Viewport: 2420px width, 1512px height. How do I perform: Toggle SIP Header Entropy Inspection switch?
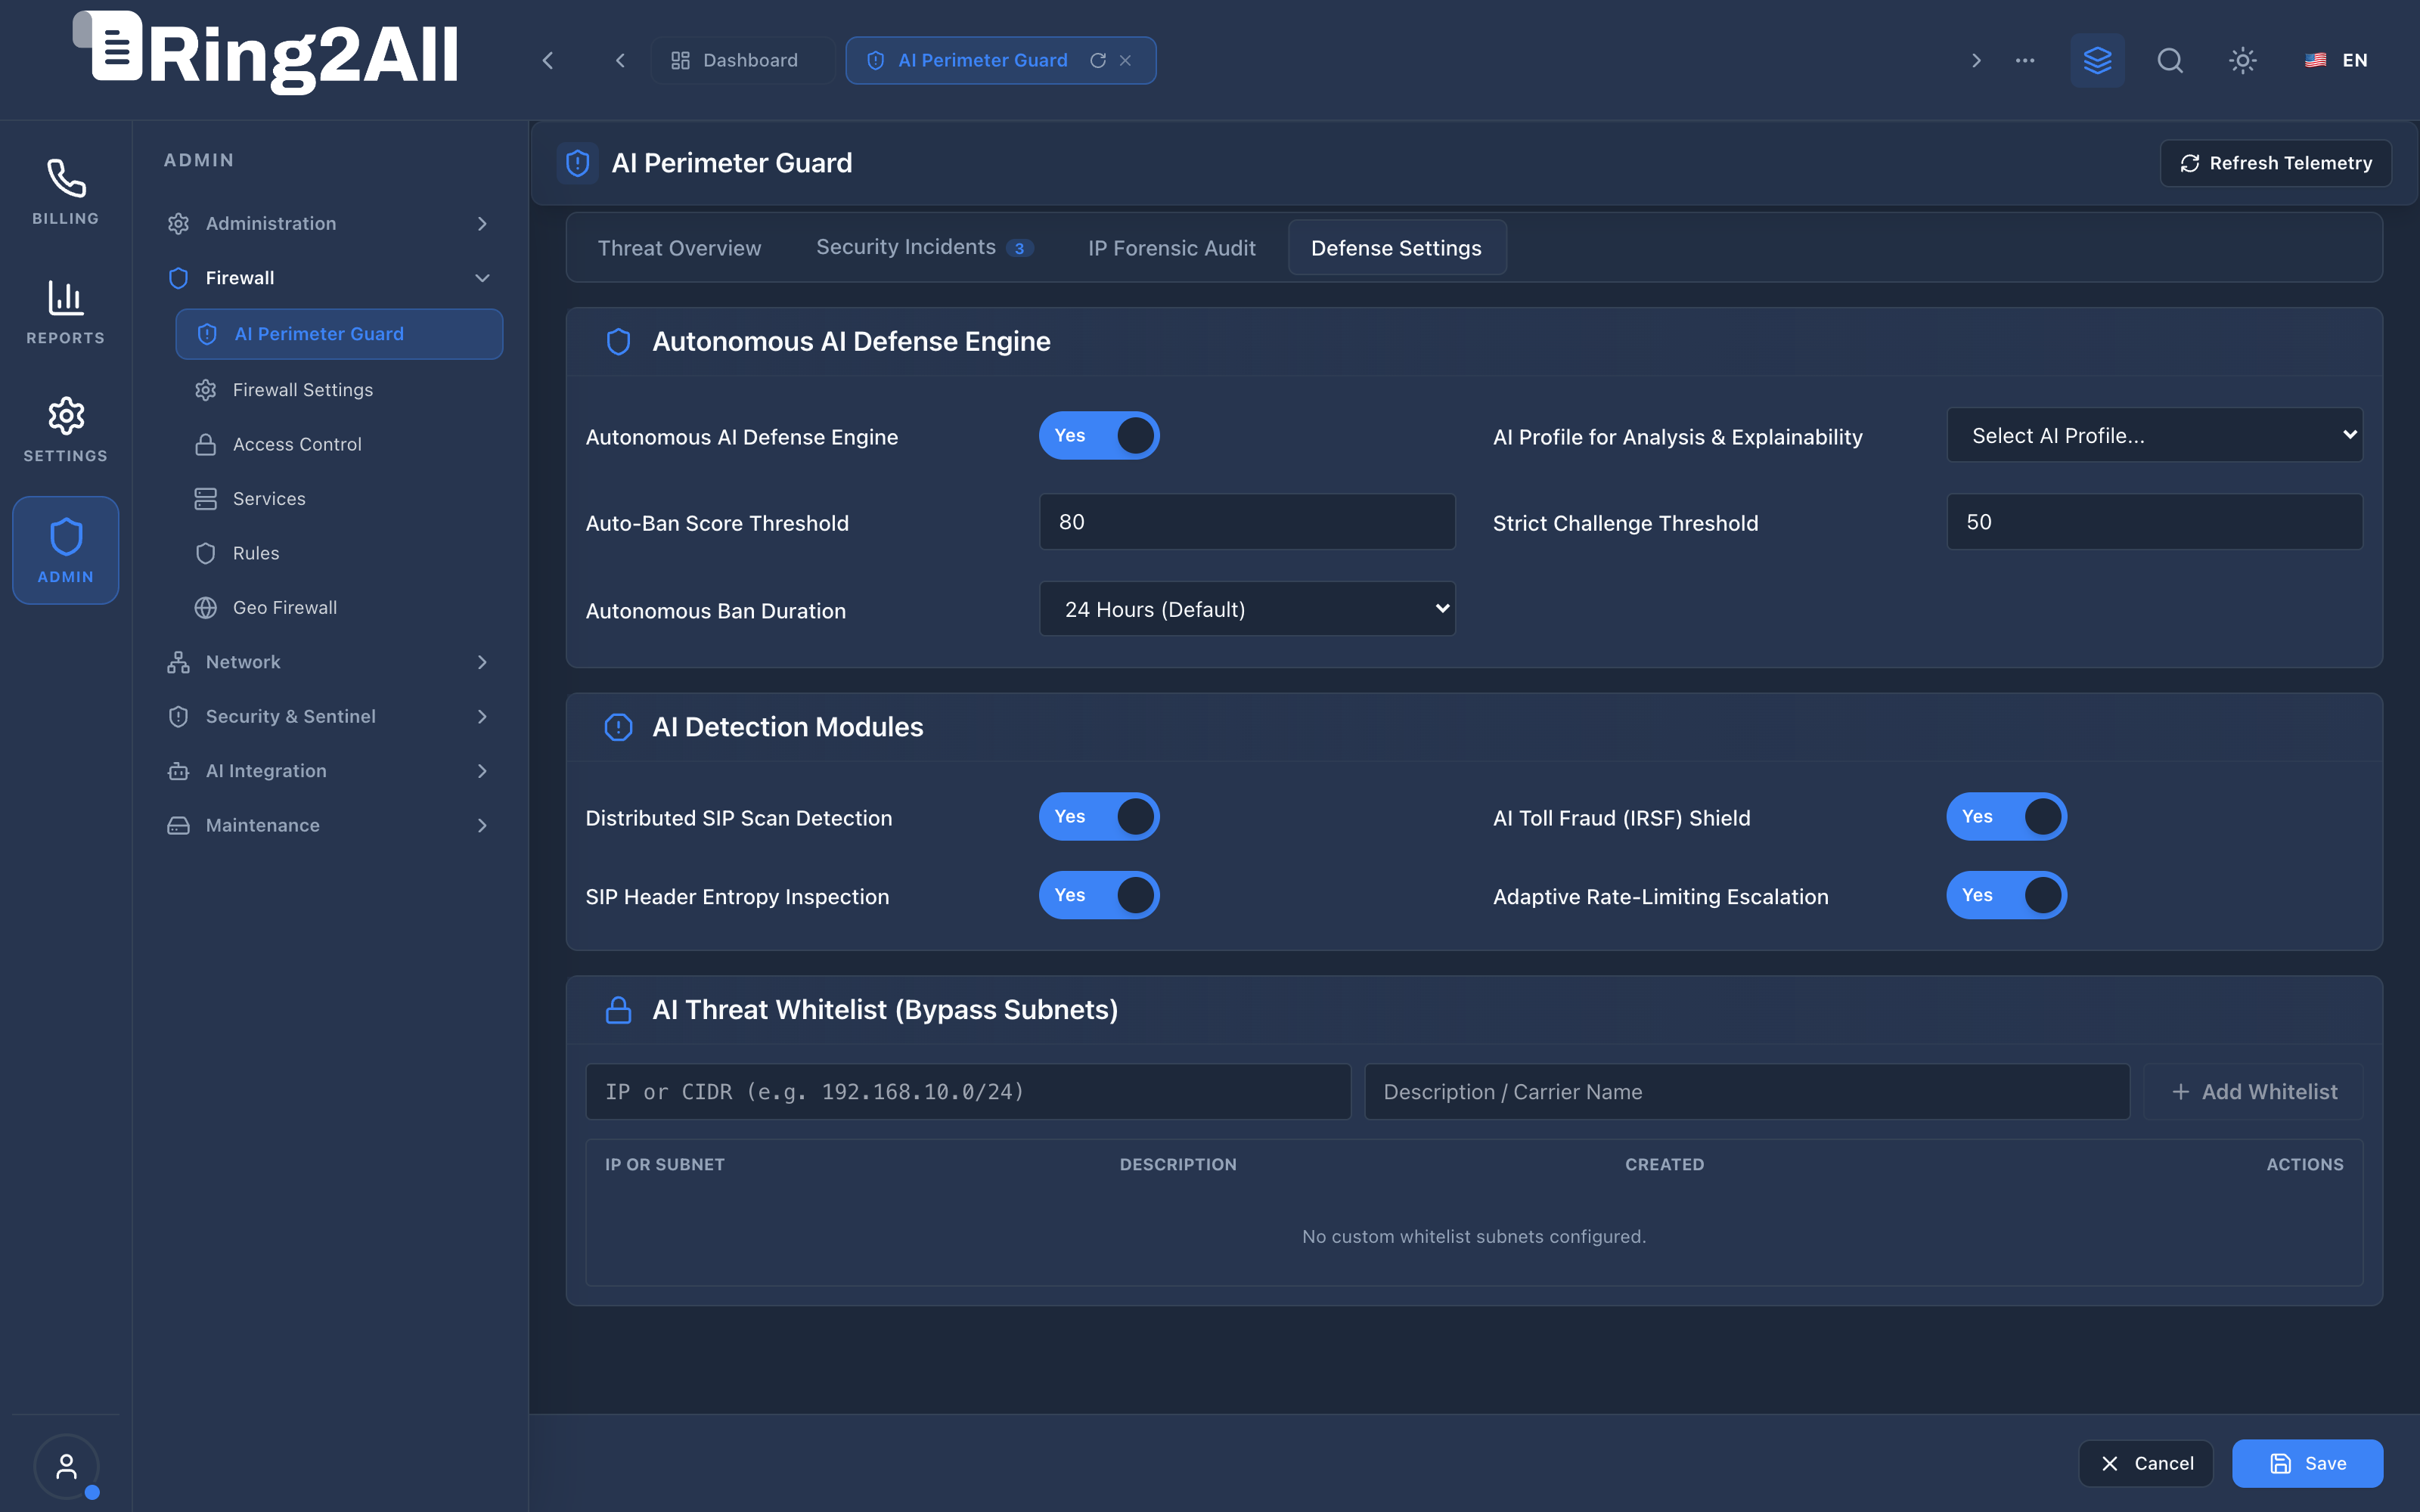(1099, 895)
